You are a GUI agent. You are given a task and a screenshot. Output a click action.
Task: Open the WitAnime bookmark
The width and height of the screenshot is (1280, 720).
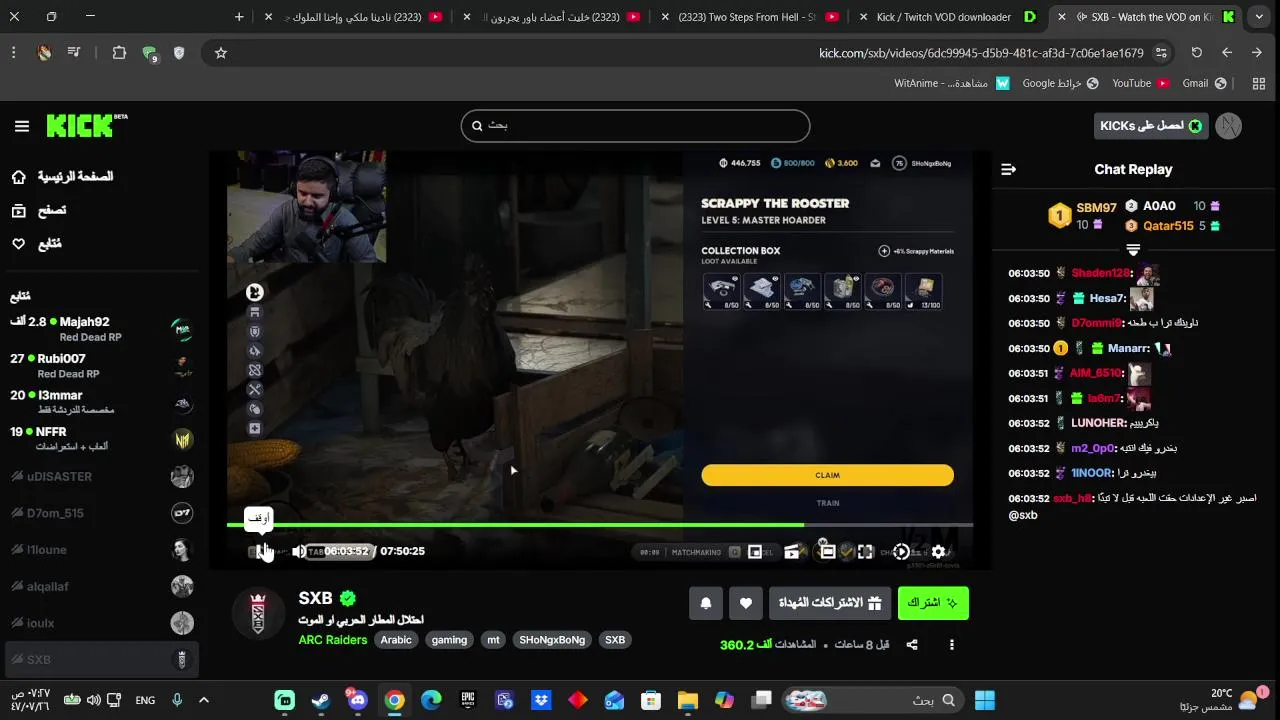pyautogui.click(x=952, y=83)
